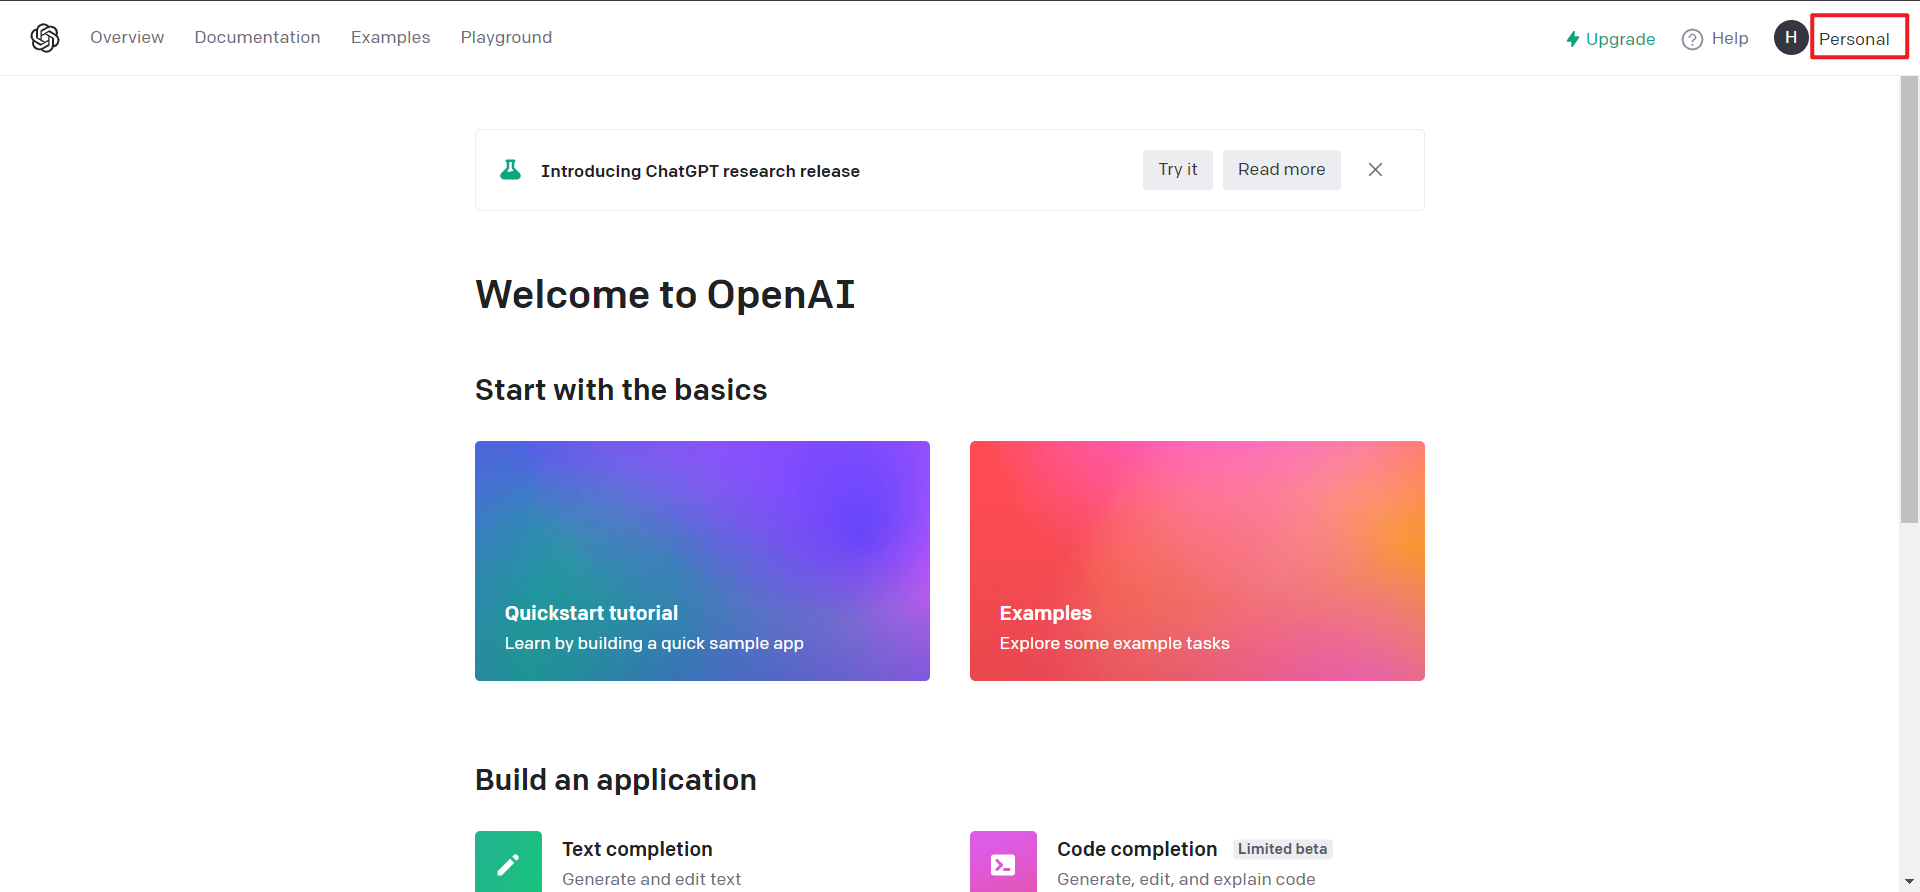The width and height of the screenshot is (1920, 892).
Task: Click the Build an application heading
Action: pyautogui.click(x=616, y=780)
